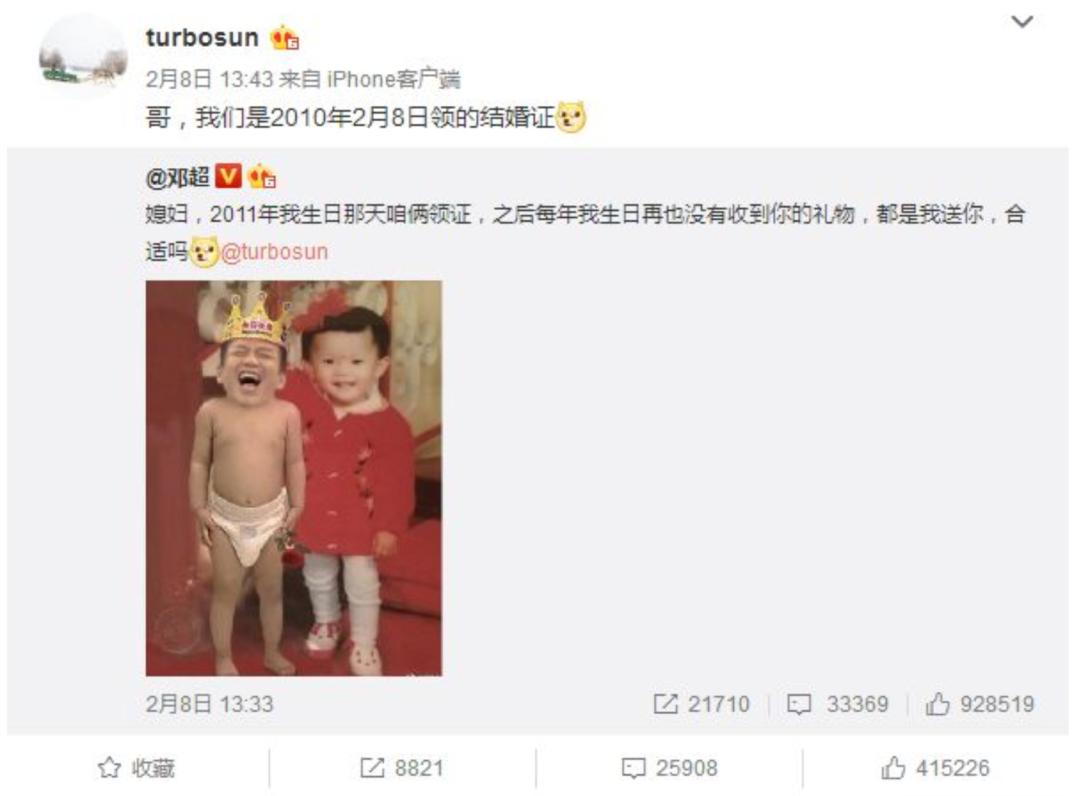Open the turbosun username link

[202, 37]
